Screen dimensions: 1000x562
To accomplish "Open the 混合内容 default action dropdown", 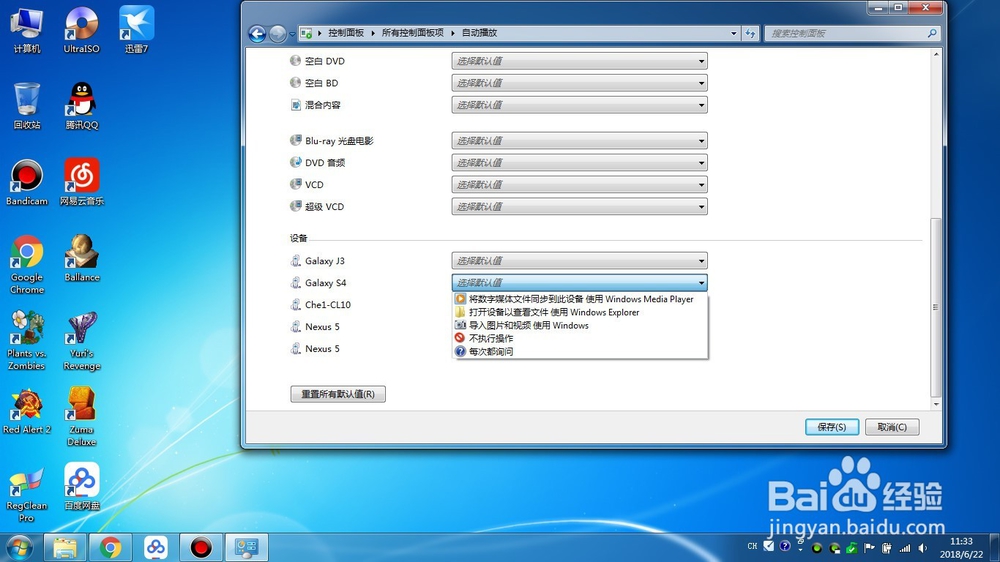I will (580, 105).
